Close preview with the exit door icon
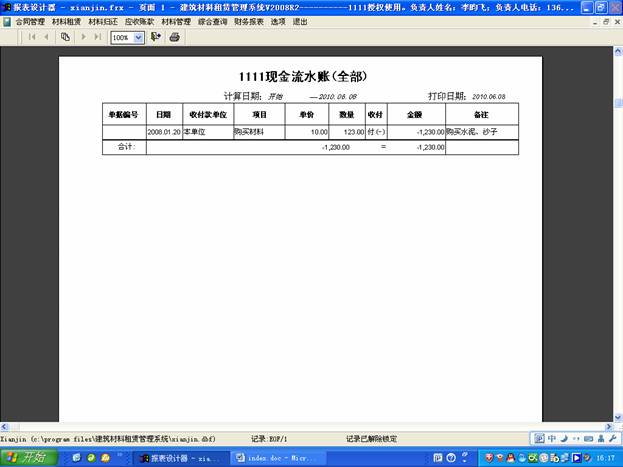The image size is (623, 467). (x=157, y=37)
